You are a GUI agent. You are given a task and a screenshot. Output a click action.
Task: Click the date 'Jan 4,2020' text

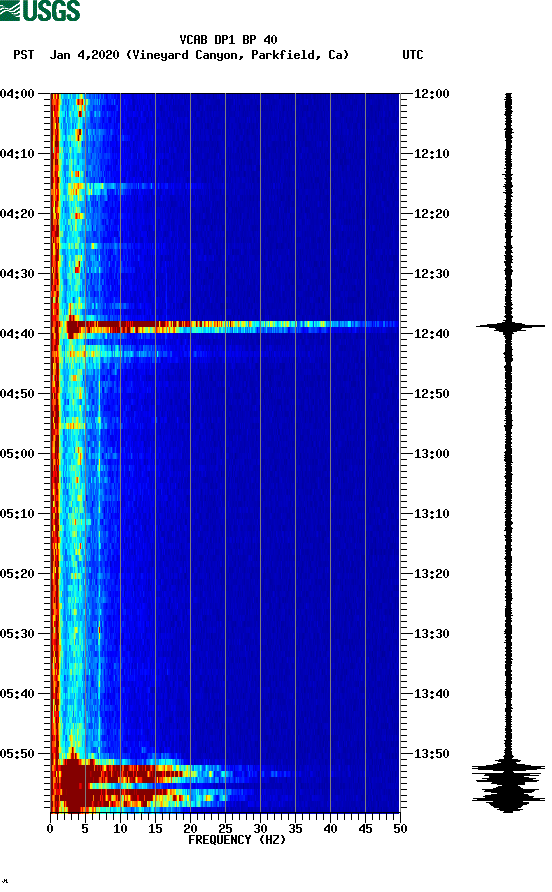click(85, 55)
